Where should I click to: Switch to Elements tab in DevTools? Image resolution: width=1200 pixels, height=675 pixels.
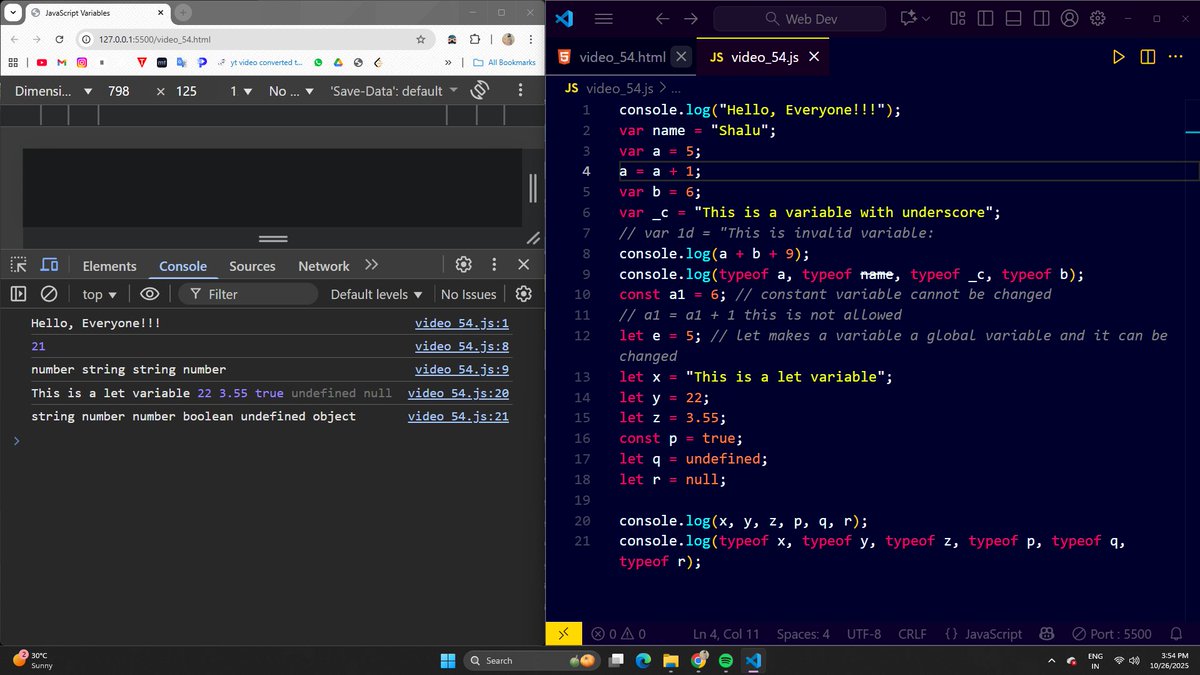[x=110, y=266]
